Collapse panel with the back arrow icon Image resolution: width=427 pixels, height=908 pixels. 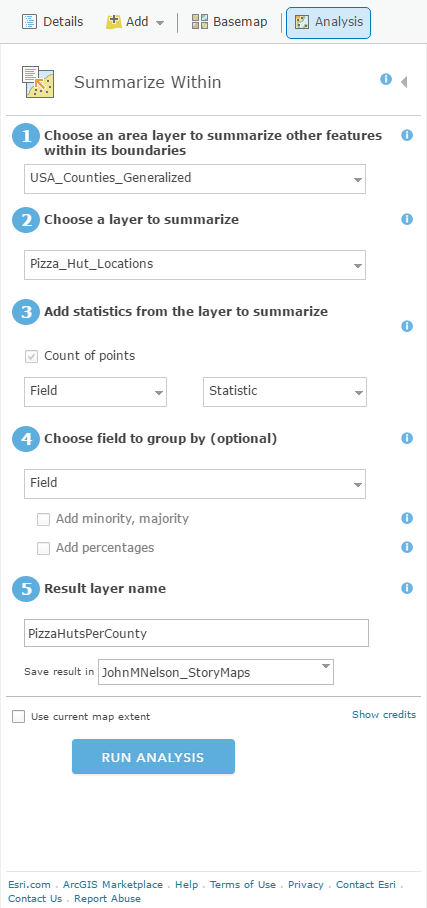click(404, 82)
